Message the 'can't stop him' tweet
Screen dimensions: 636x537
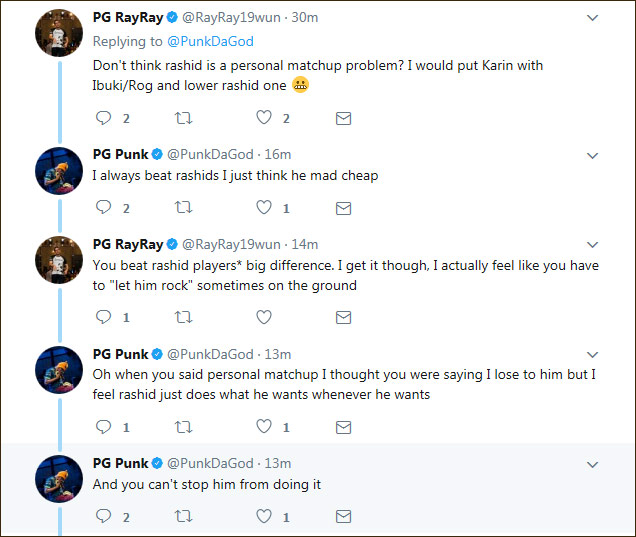click(343, 517)
